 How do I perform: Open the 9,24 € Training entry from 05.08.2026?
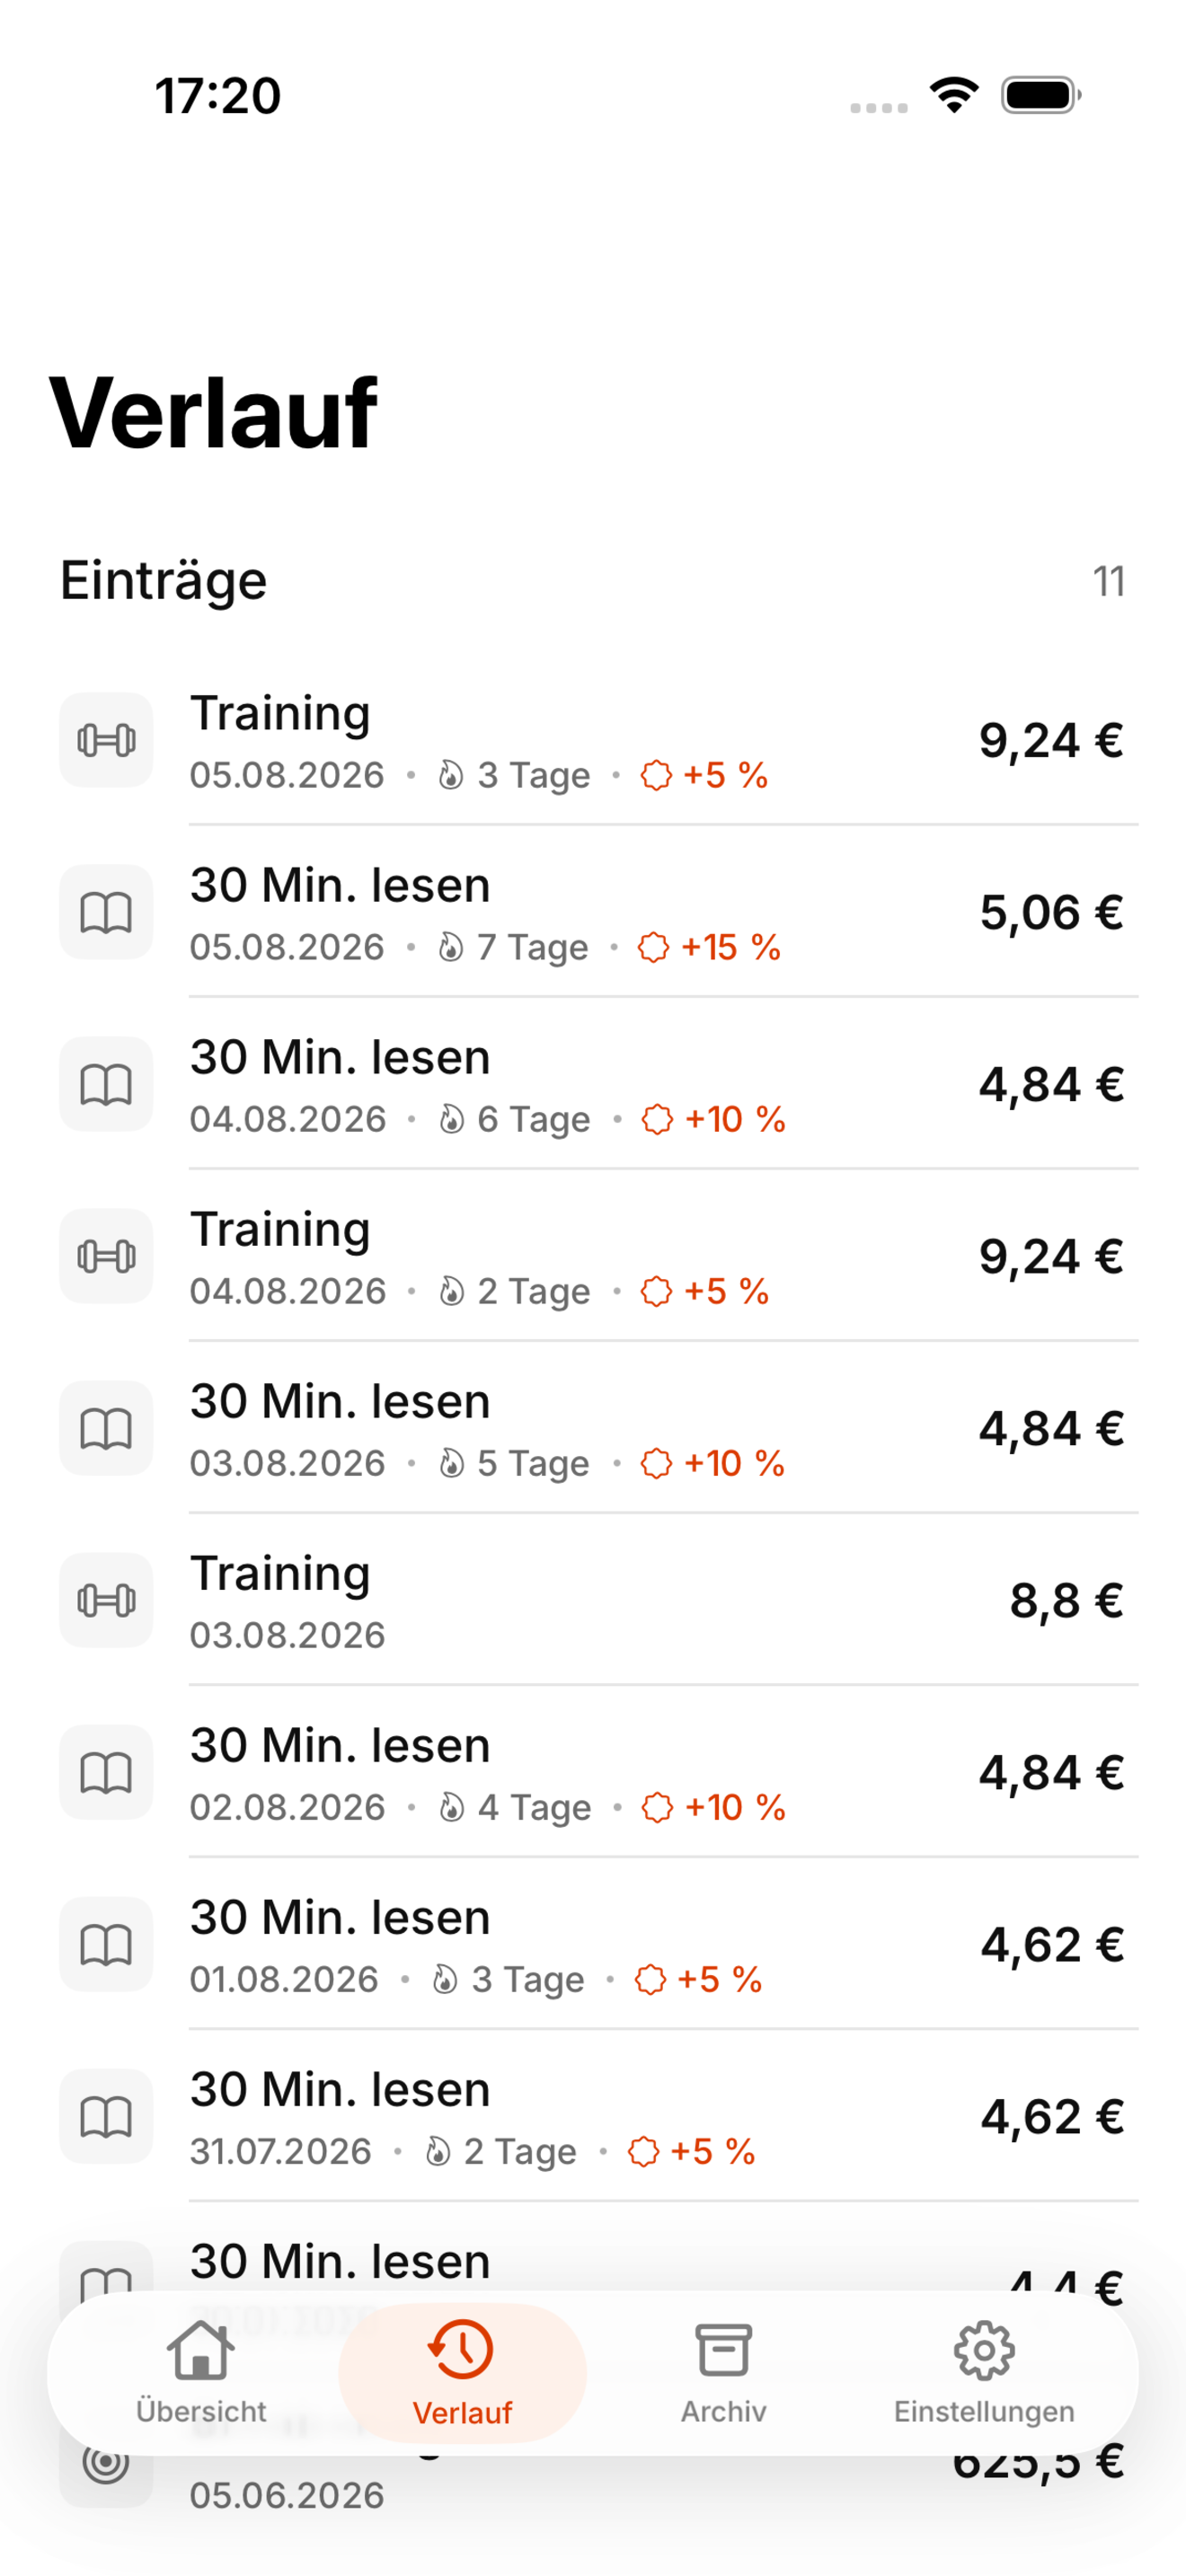tap(593, 740)
